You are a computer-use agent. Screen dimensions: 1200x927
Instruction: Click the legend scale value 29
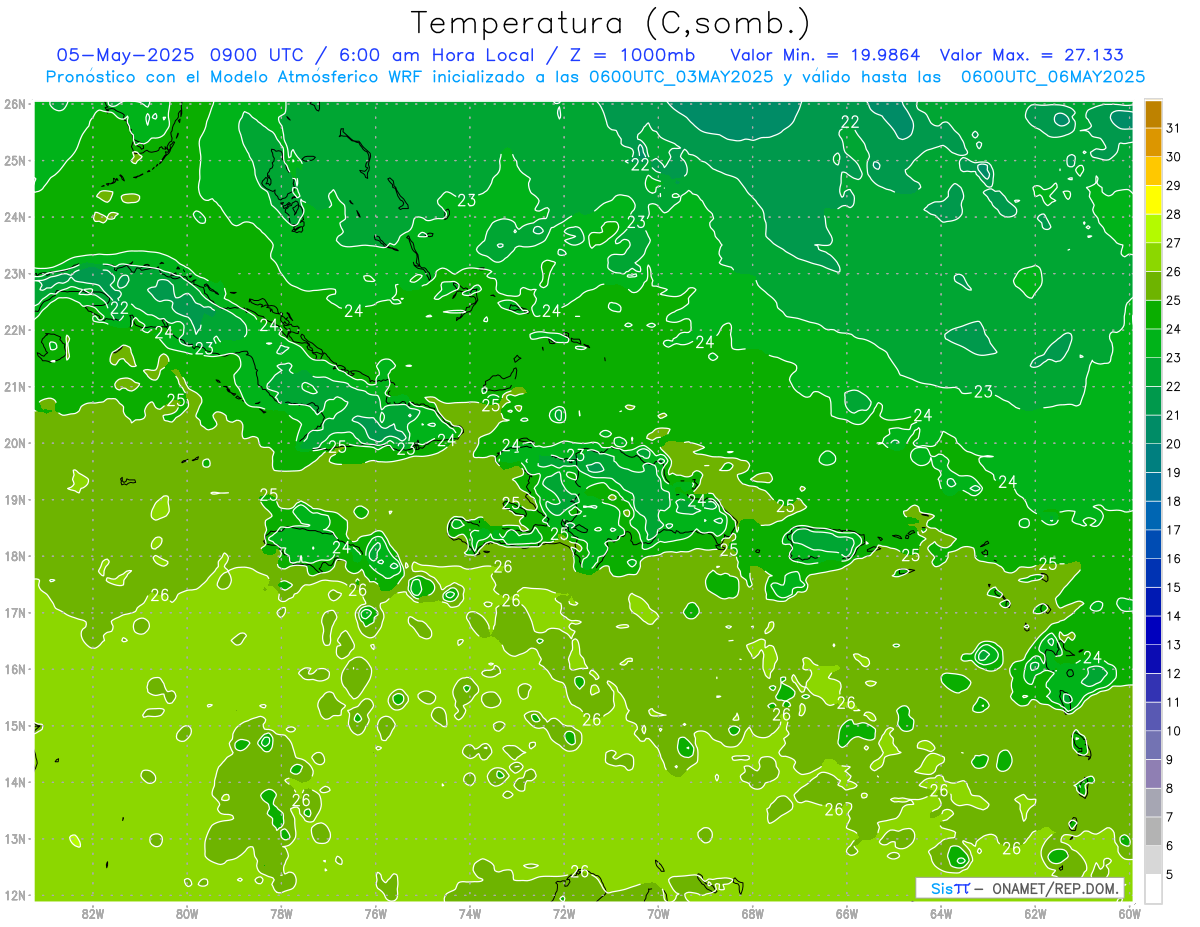click(1173, 185)
